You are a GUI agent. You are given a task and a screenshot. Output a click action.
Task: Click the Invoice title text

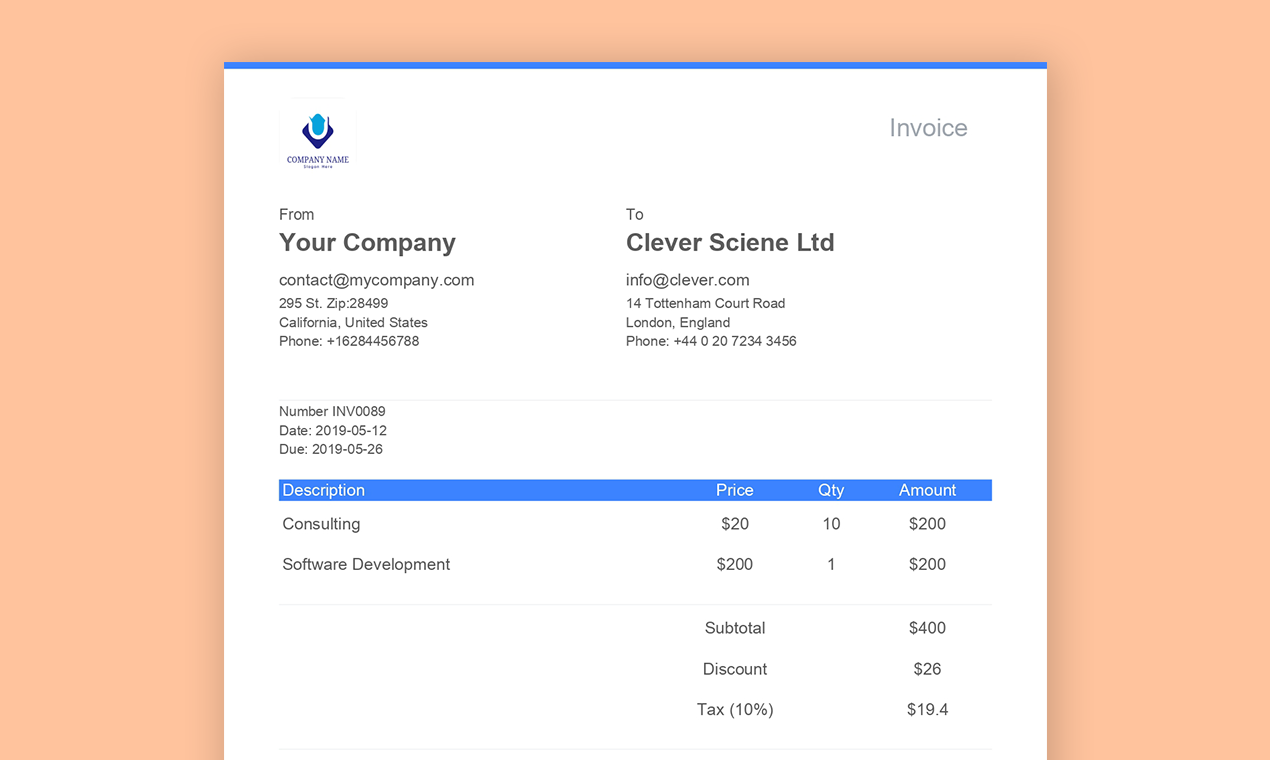click(x=928, y=128)
